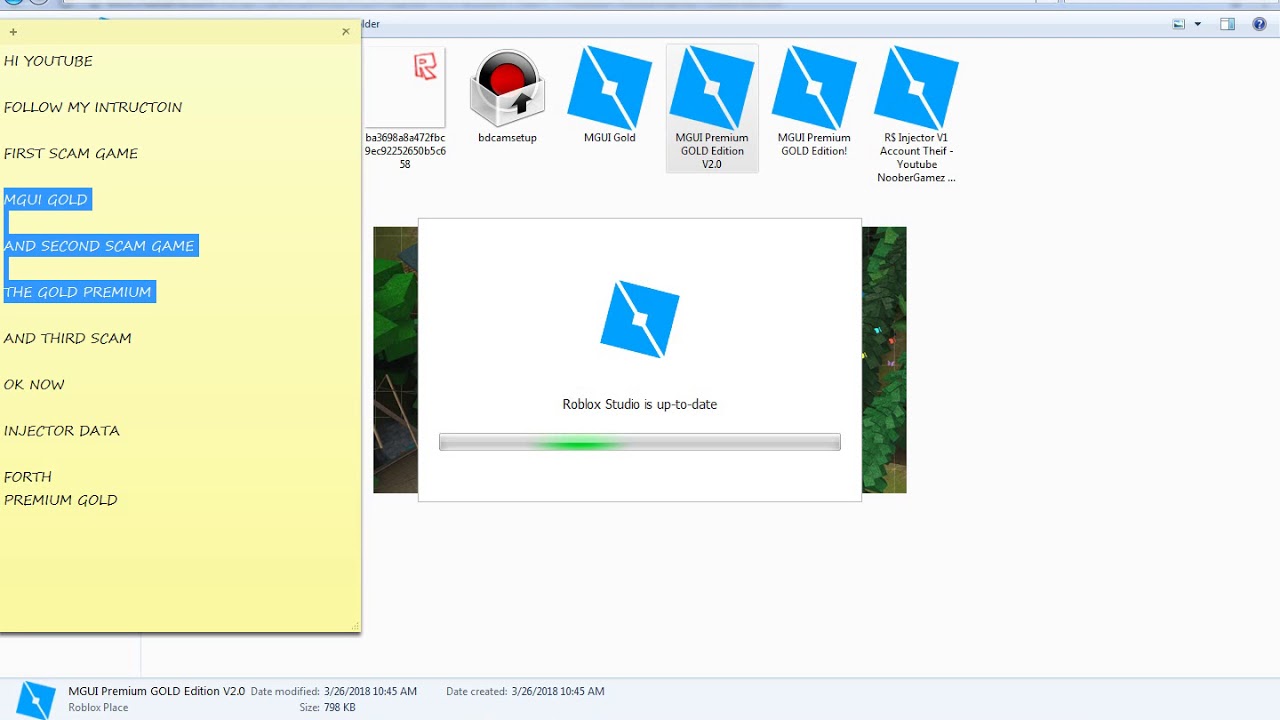Click the details pane Roblox place icon
1280x720 pixels.
point(36,699)
